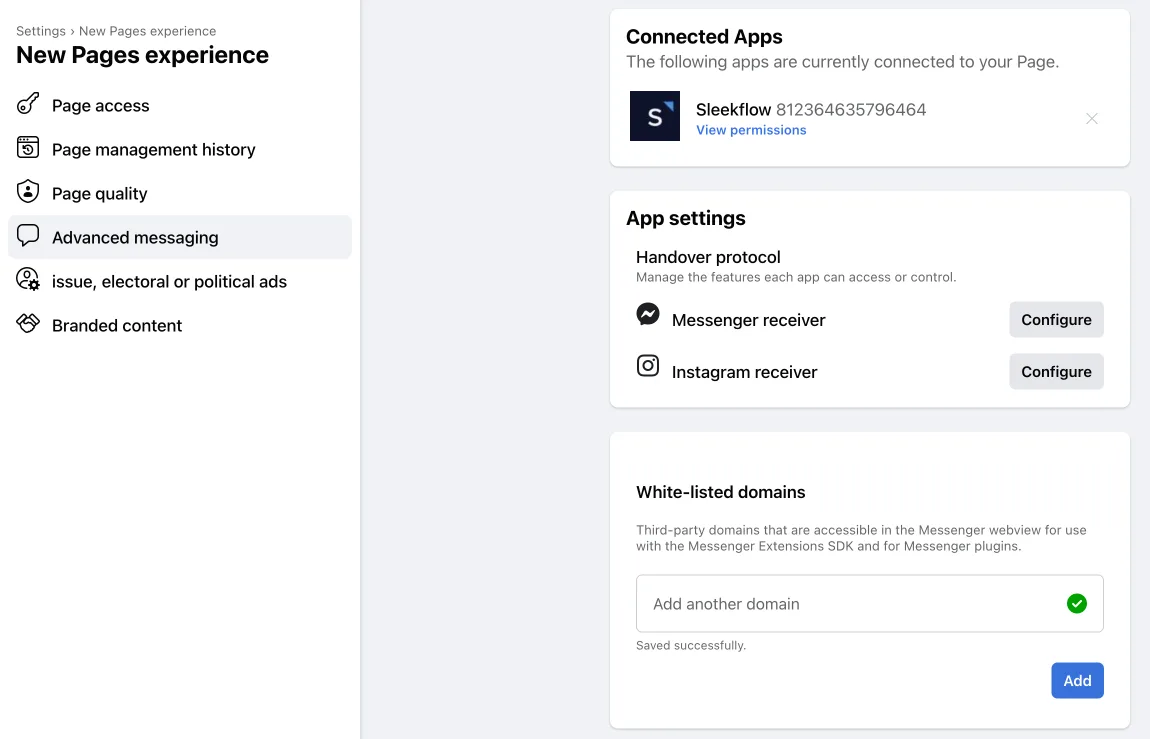Viewport: 1150px width, 739px height.
Task: Click the Sleekflow app logo
Action: pos(655,116)
